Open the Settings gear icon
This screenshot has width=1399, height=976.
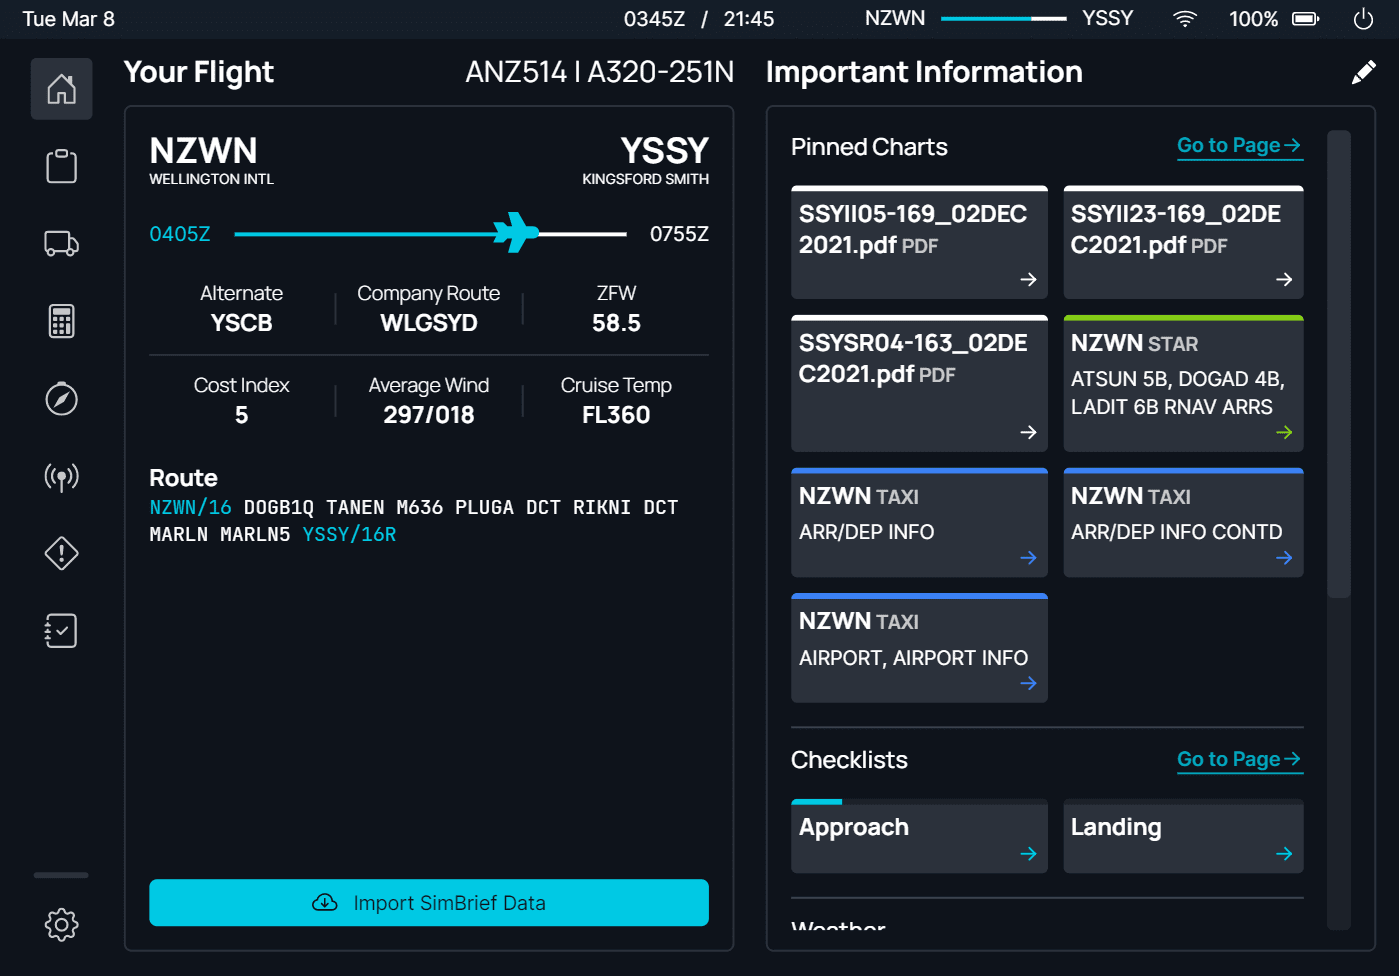pos(62,925)
